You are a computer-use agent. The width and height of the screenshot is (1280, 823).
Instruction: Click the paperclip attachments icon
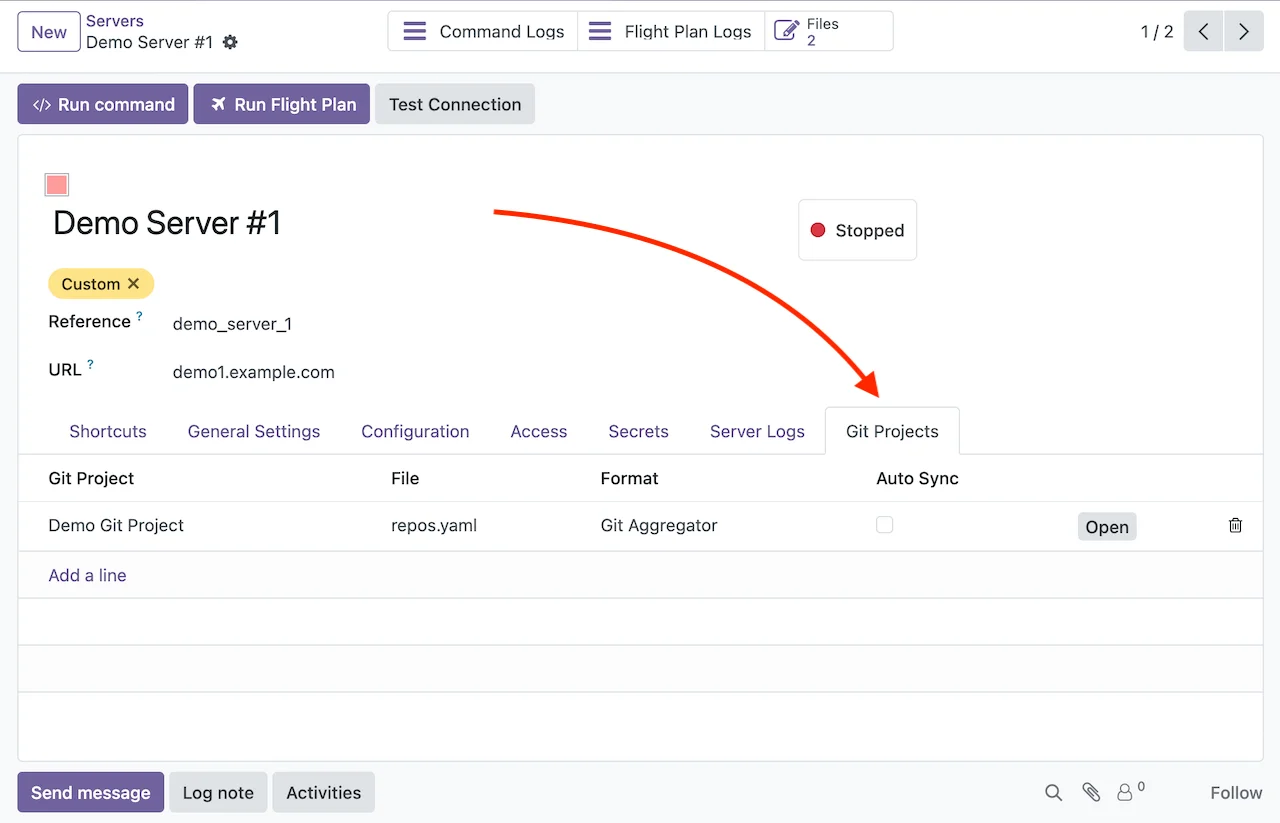click(x=1091, y=793)
